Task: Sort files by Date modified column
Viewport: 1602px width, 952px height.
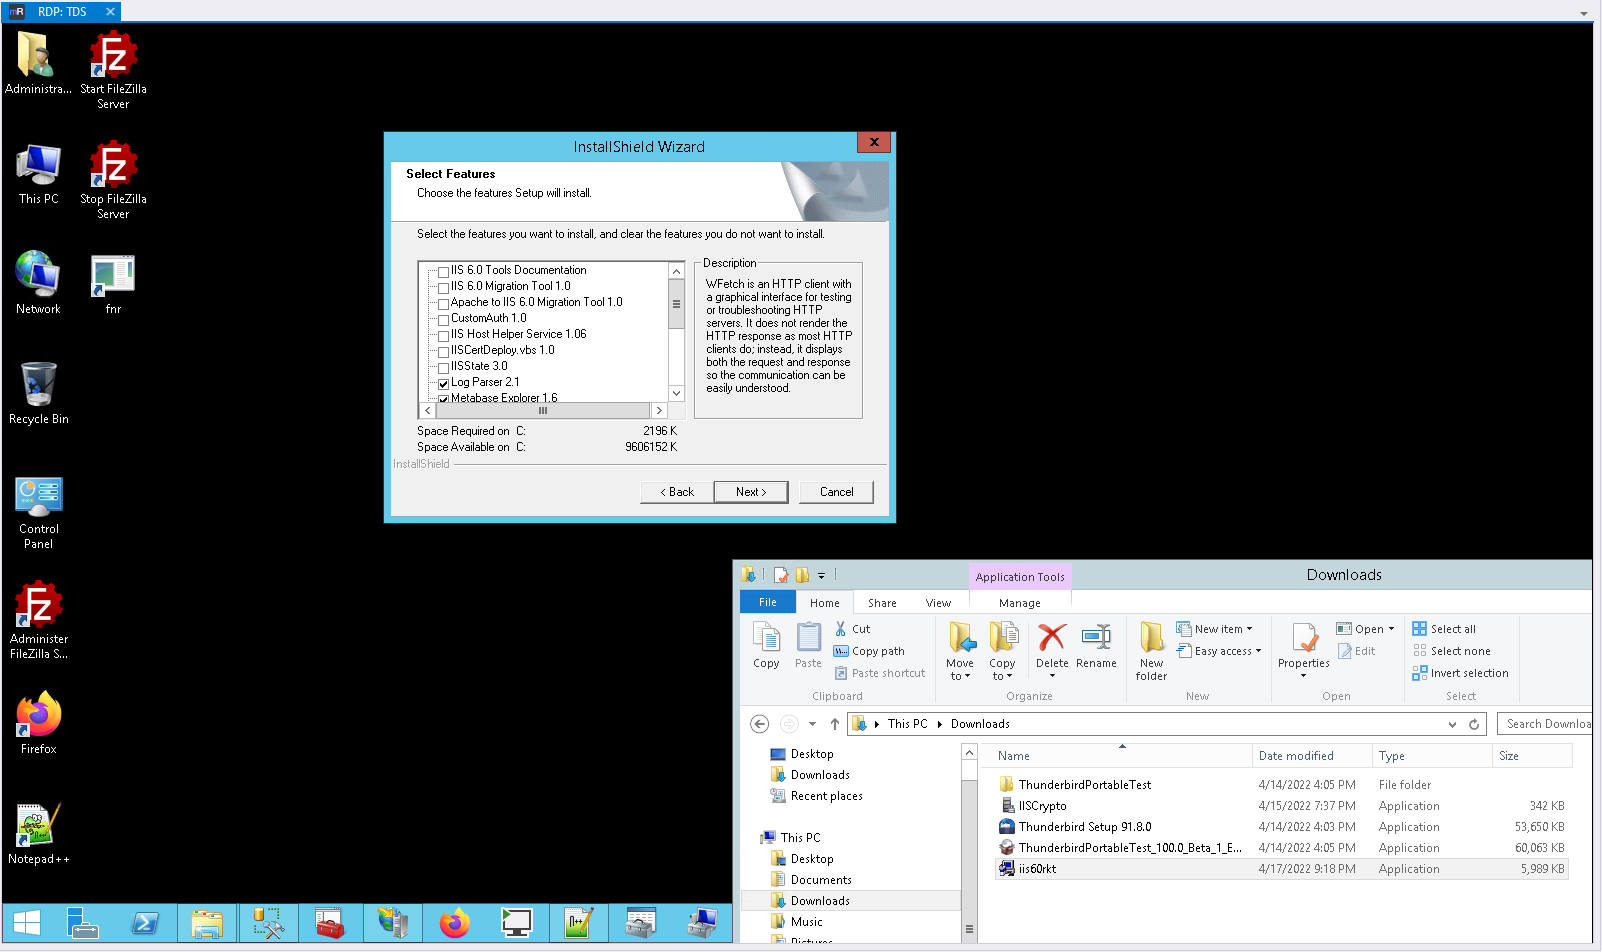Action: [1312, 756]
